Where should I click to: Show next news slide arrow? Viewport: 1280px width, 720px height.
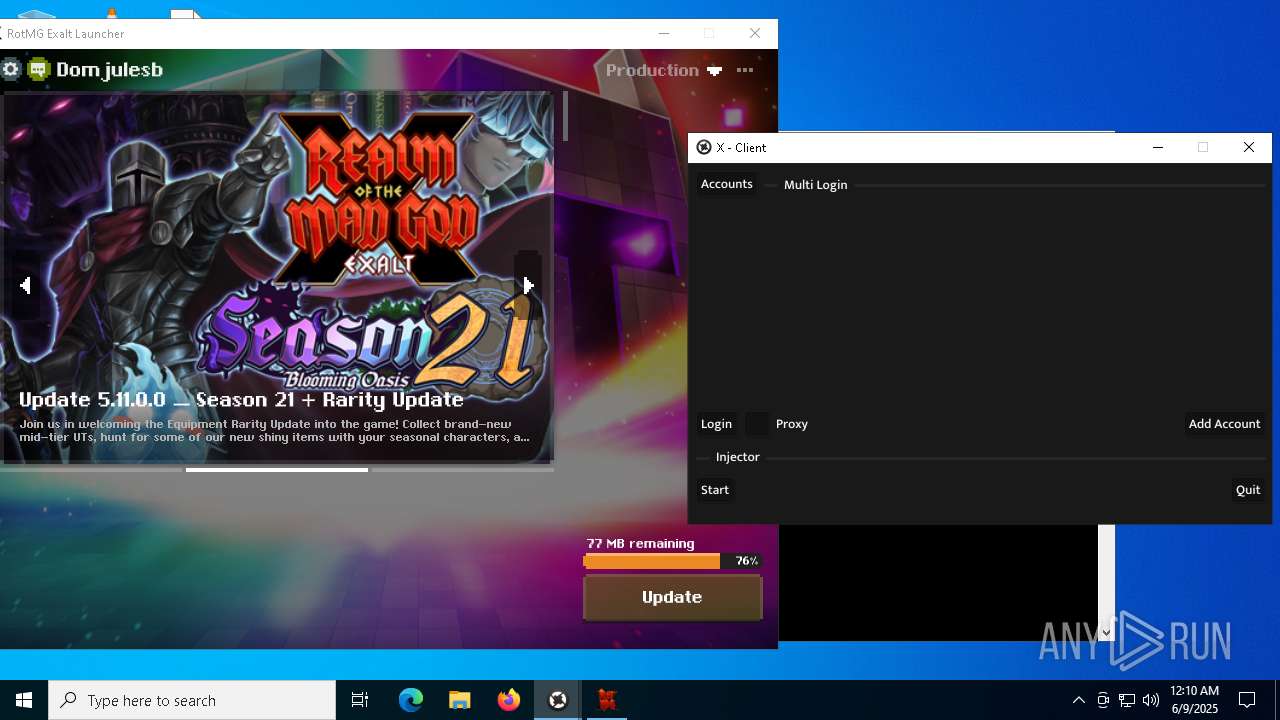click(528, 285)
